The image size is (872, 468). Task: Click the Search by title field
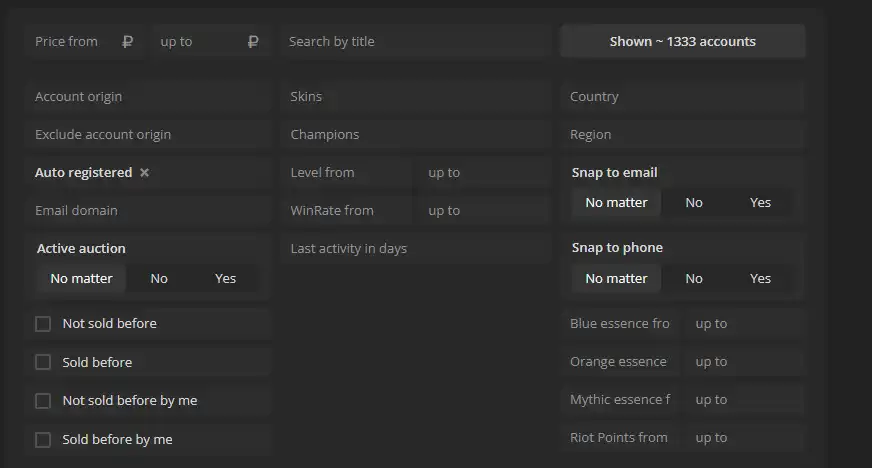tap(415, 42)
